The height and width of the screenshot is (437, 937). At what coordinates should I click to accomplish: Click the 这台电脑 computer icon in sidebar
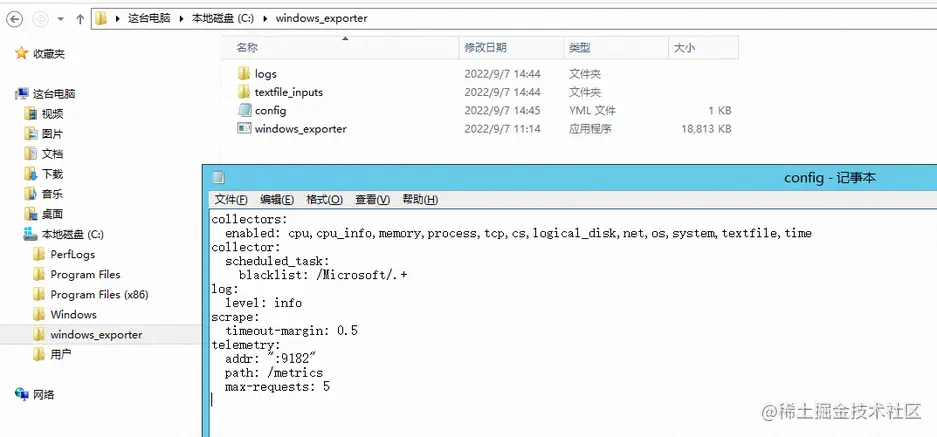point(22,93)
